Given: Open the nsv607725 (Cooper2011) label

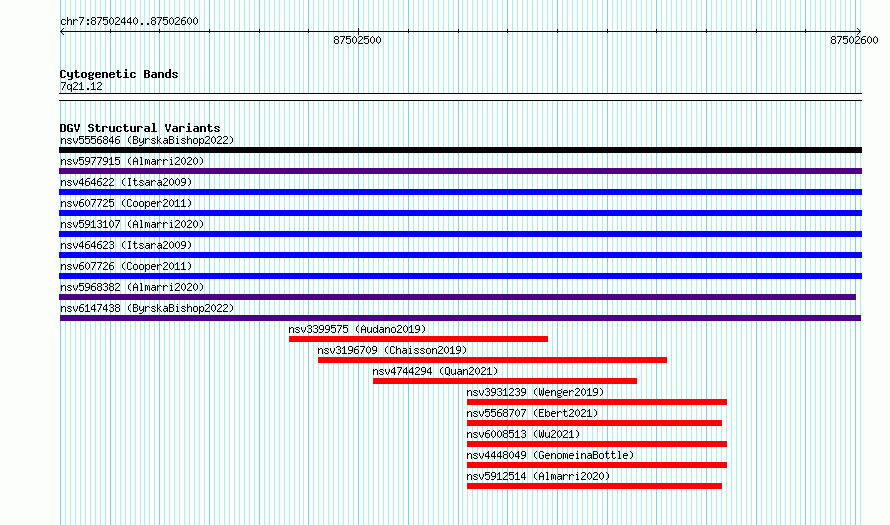Looking at the screenshot, I should 126,203.
